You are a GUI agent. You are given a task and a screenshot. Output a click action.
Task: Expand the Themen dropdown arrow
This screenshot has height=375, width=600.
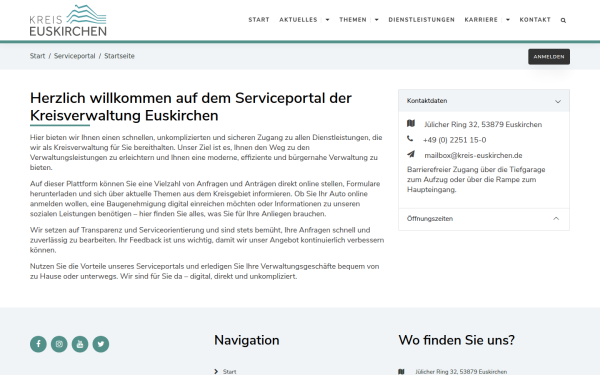coord(377,20)
